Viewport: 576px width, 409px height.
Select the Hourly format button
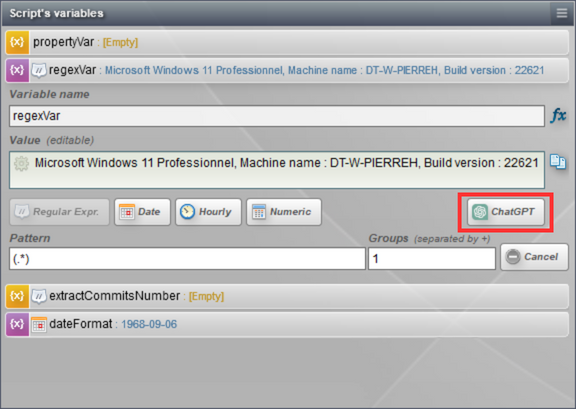click(x=208, y=212)
